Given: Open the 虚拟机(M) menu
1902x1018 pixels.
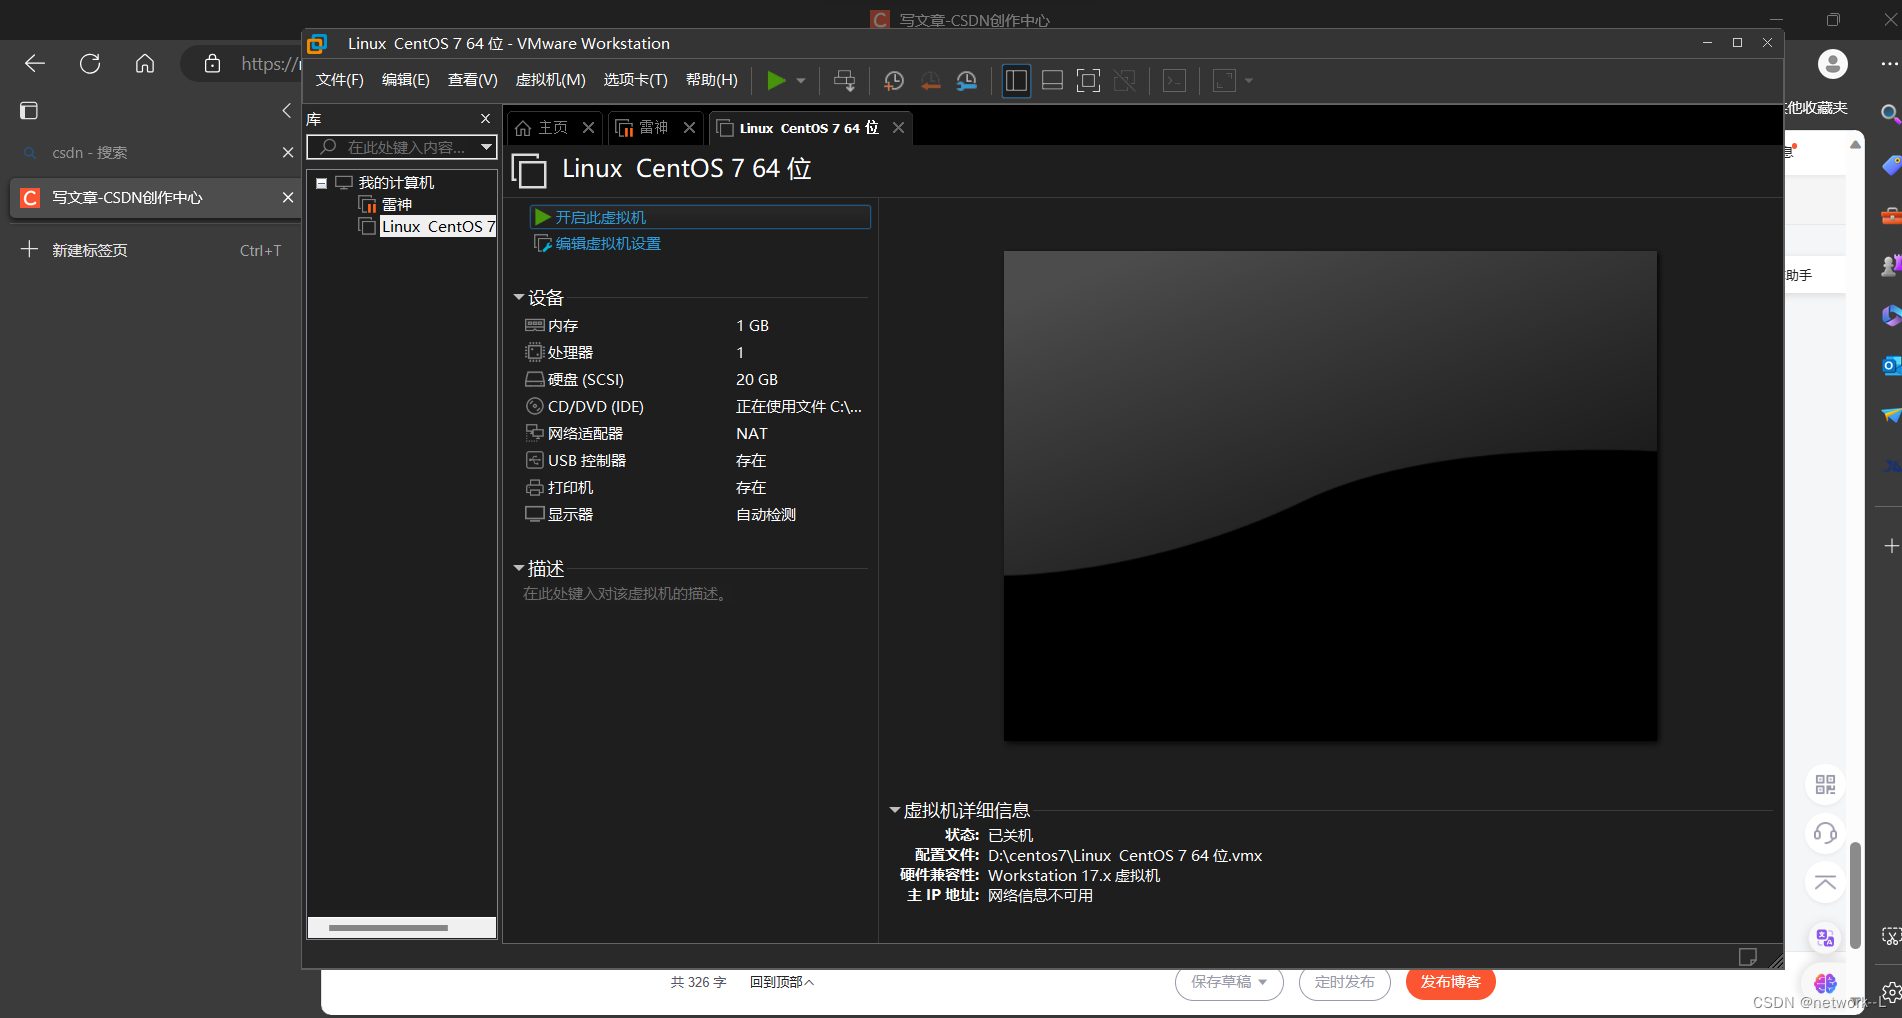Looking at the screenshot, I should click(550, 80).
